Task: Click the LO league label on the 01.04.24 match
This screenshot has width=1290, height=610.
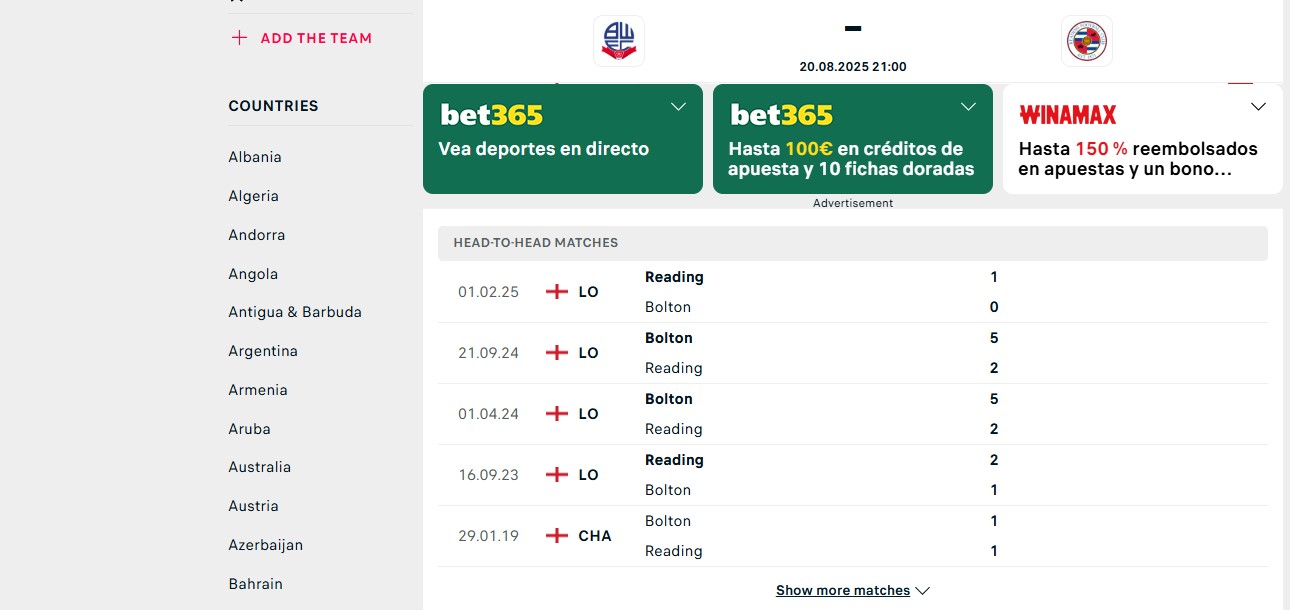Action: click(588, 413)
